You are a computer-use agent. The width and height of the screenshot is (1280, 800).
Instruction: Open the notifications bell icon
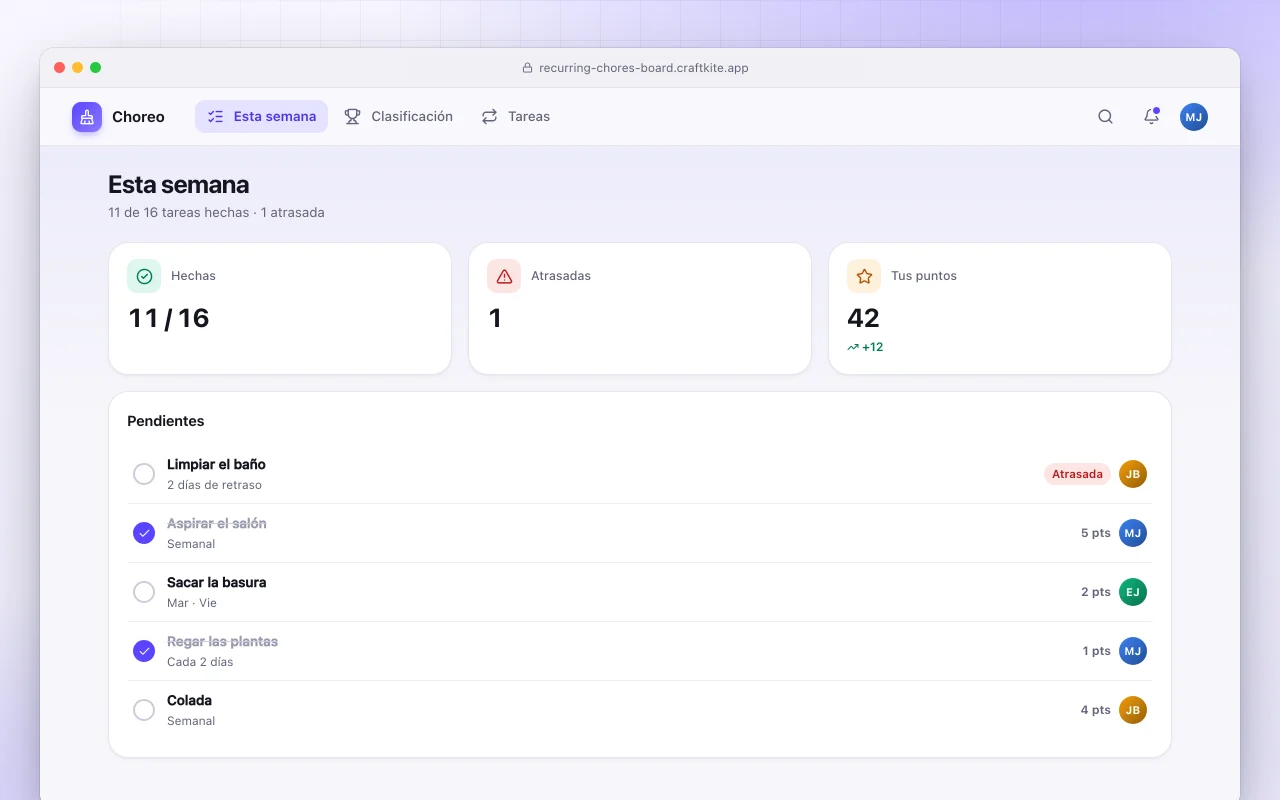tap(1151, 117)
